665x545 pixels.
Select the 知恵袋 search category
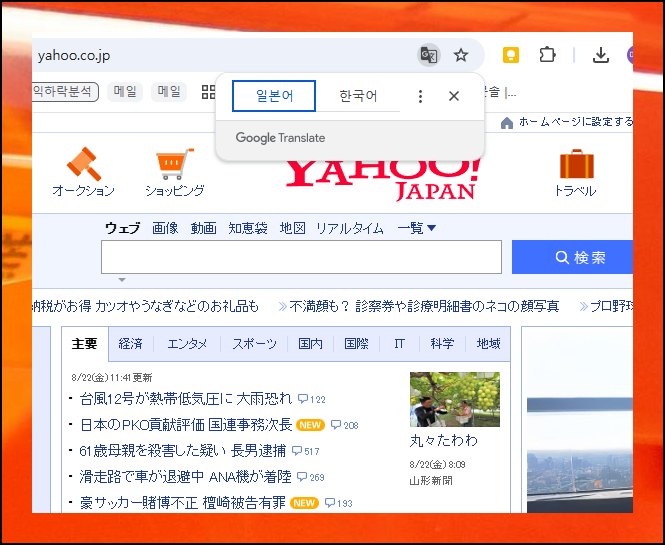pos(248,228)
